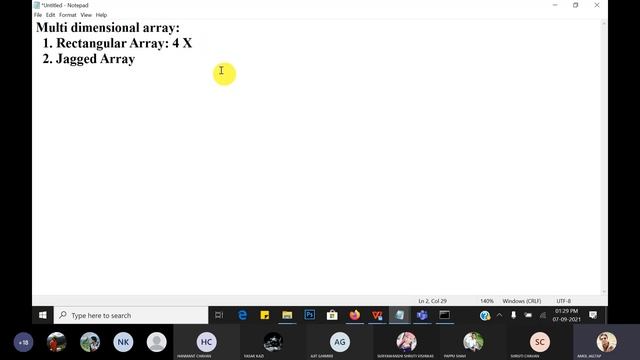Open File Explorer from the taskbar
The width and height of the screenshot is (640, 360).
point(287,315)
